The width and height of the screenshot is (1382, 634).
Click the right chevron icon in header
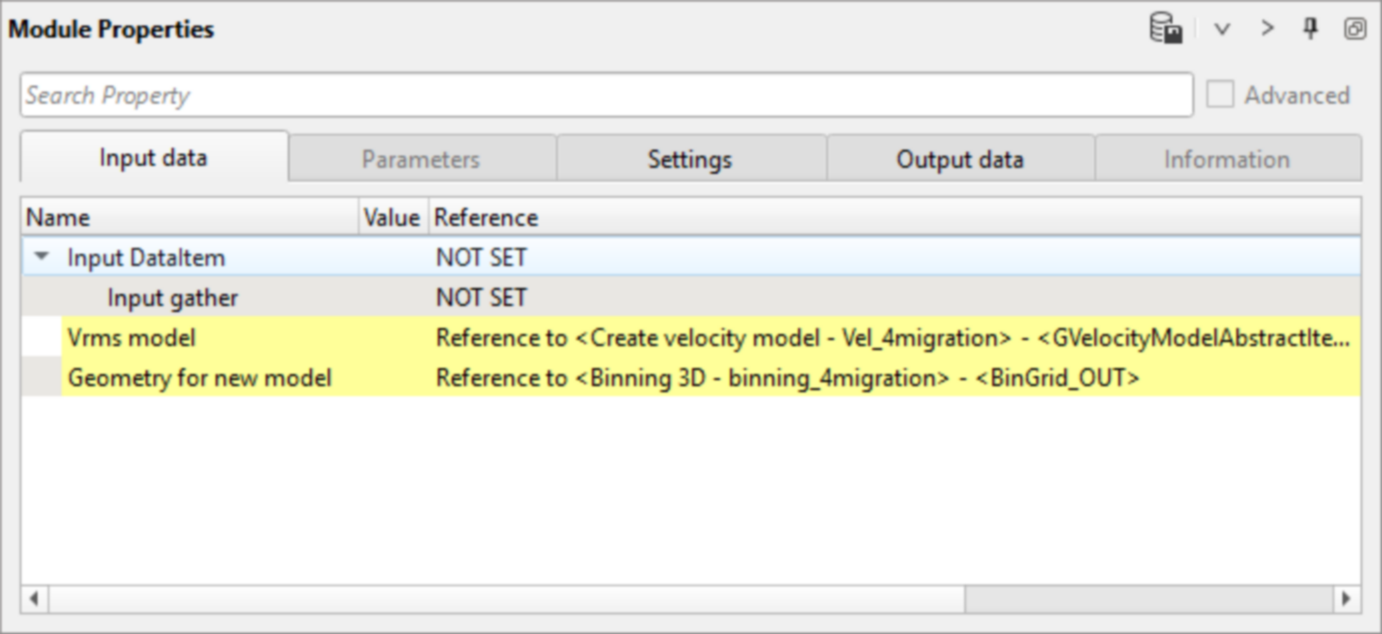(1267, 29)
